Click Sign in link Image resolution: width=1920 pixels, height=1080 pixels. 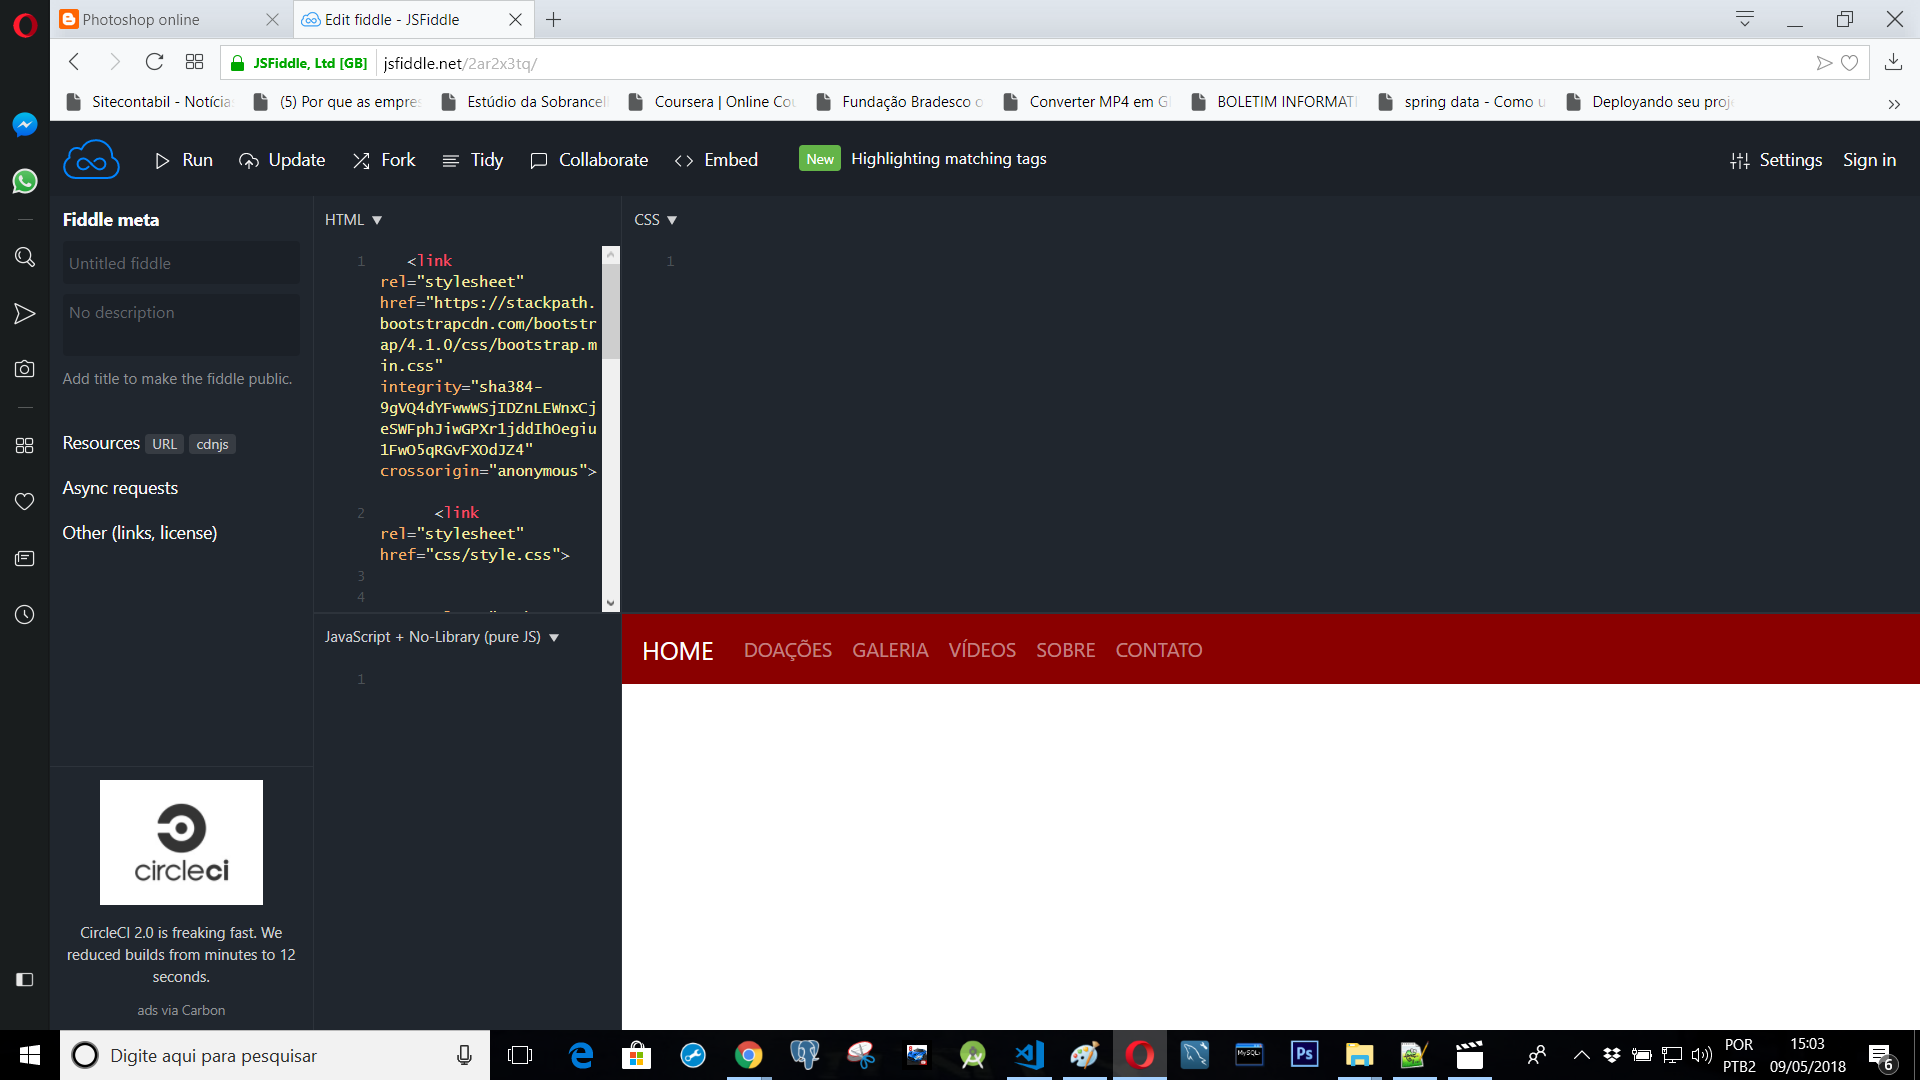point(1869,160)
